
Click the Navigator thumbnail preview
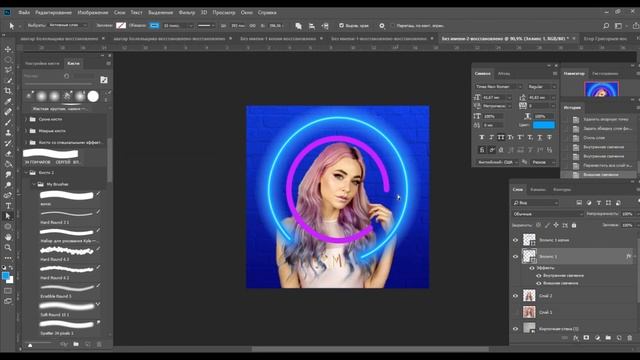tap(601, 89)
